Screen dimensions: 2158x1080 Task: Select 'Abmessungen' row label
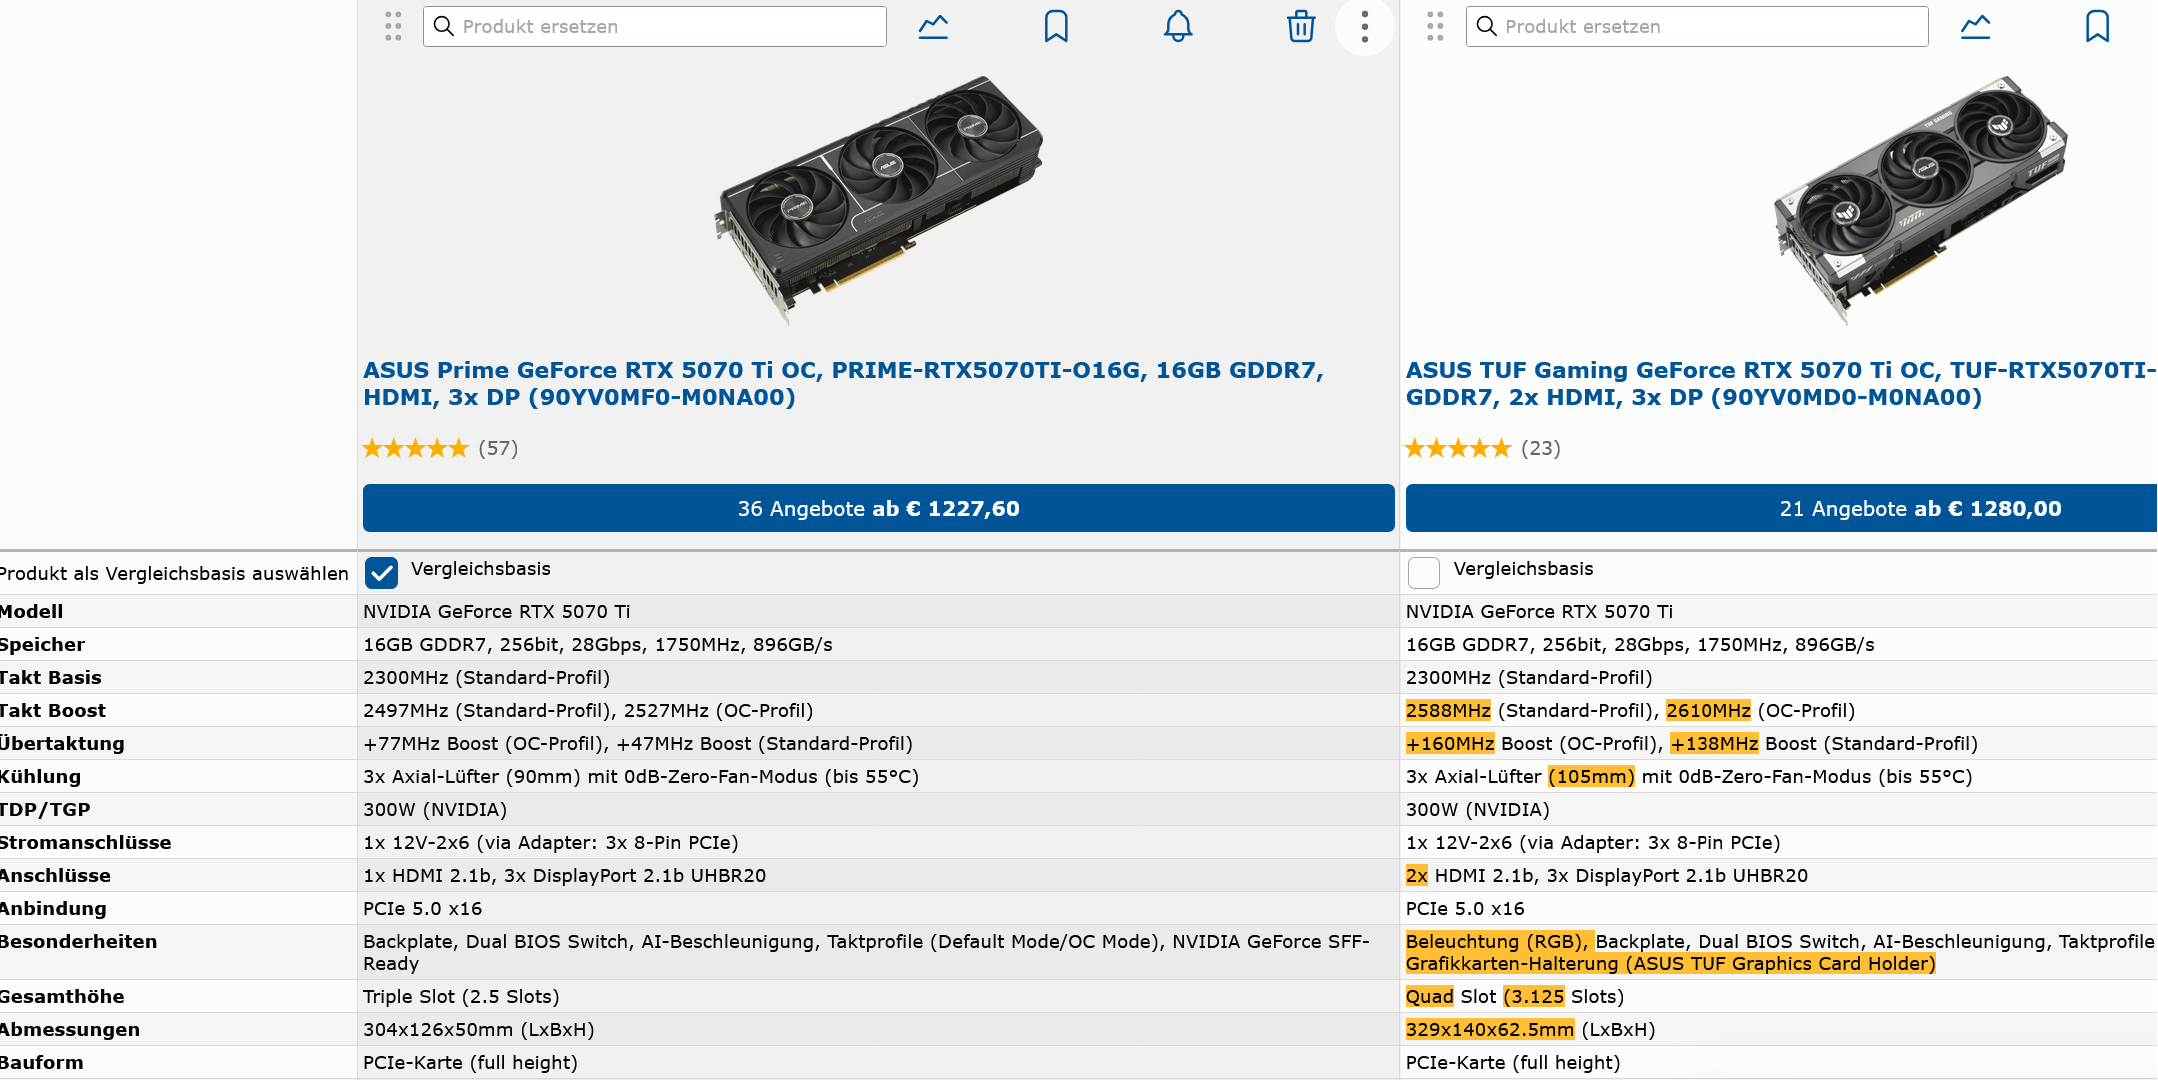point(70,1029)
